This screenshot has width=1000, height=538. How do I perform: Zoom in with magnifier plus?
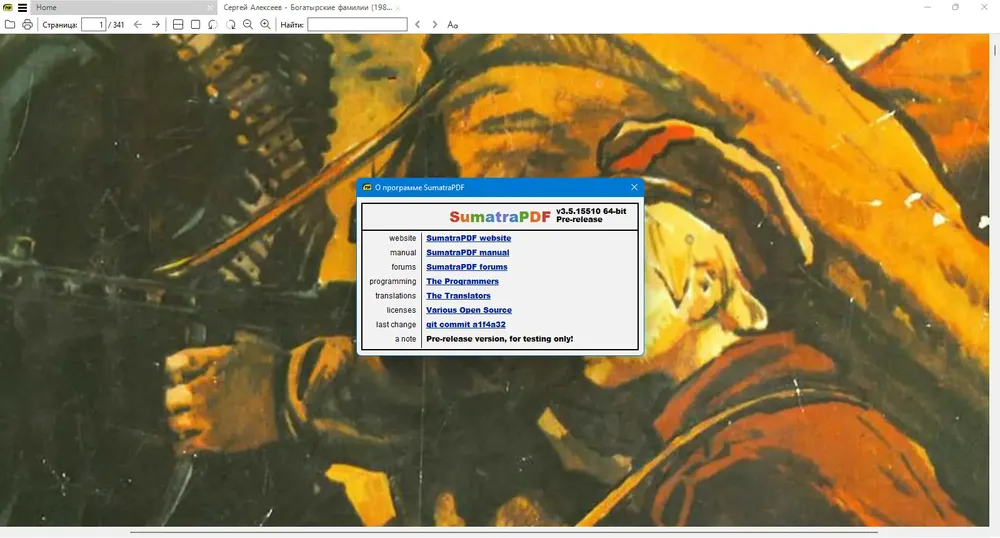click(x=265, y=24)
